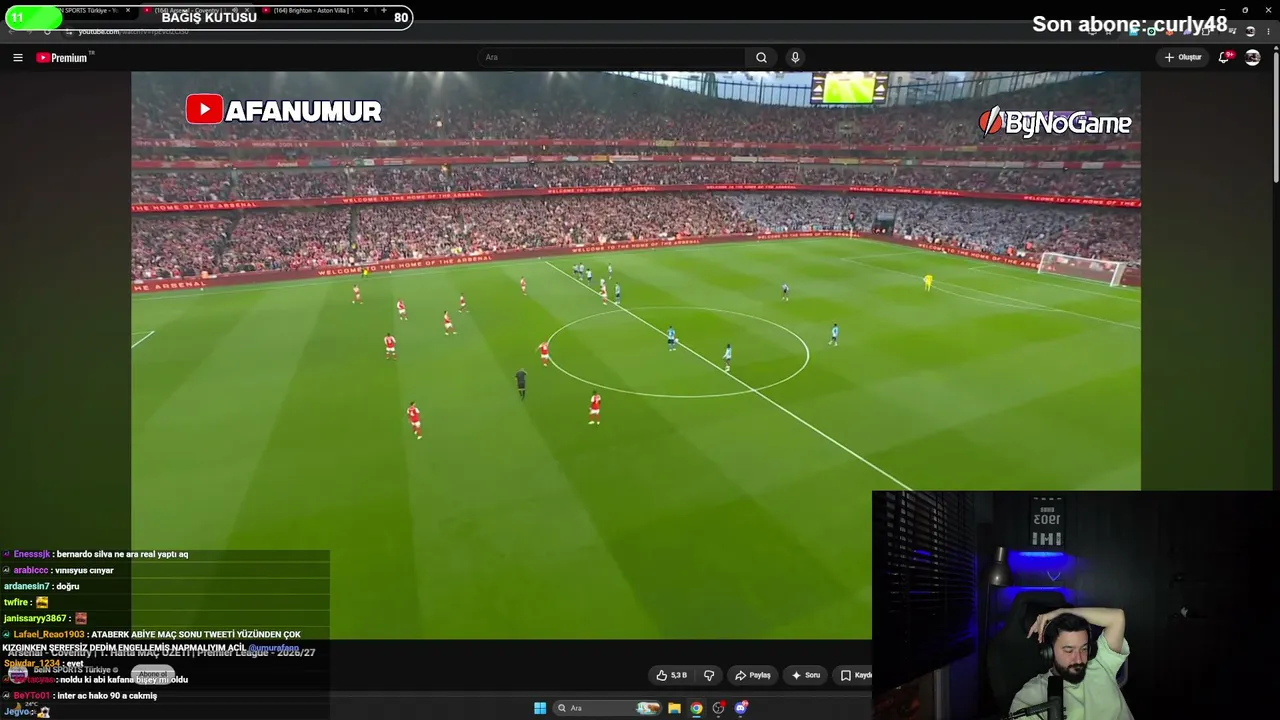Open the YouTube hamburger guide menu
This screenshot has width=1280, height=720.
(18, 58)
